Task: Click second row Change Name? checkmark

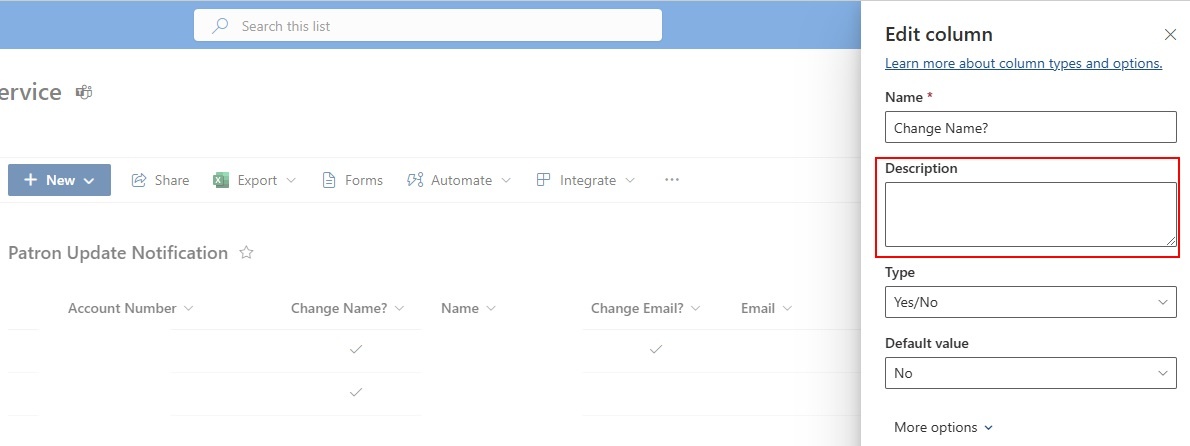Action: 356,392
